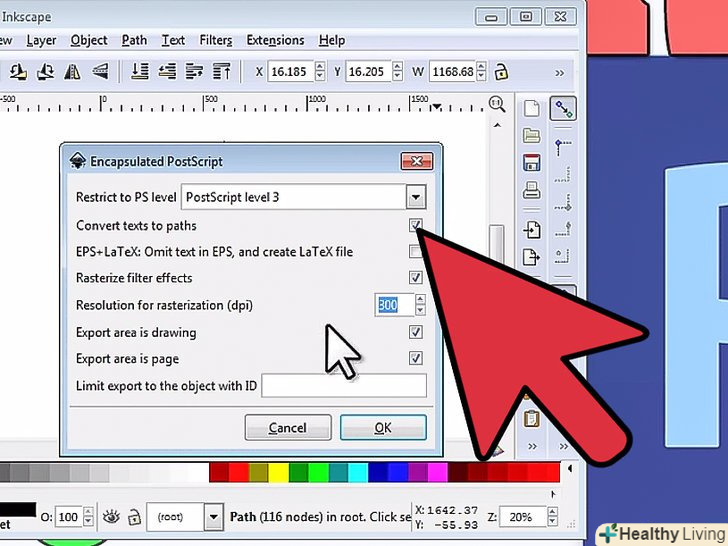The height and width of the screenshot is (546, 728).
Task: Raise selection one step icon
Action: click(x=194, y=72)
